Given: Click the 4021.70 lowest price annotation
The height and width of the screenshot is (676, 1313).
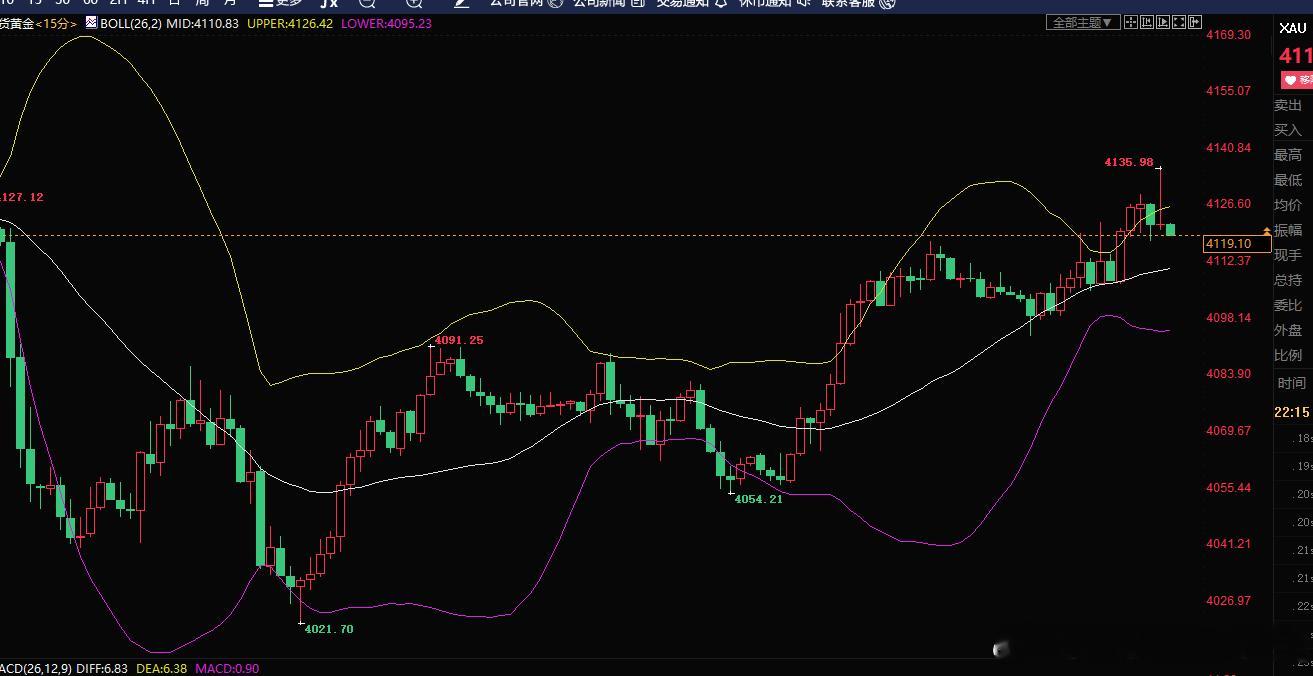Looking at the screenshot, I should [x=329, y=629].
